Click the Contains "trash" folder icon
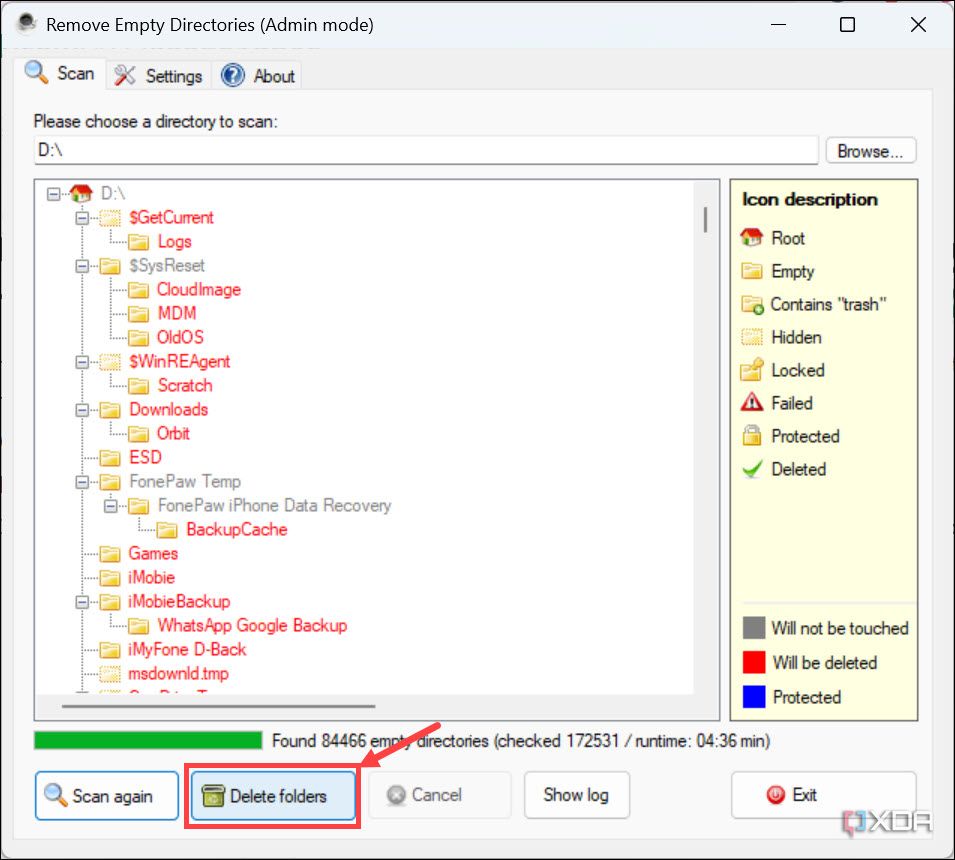The image size is (955, 860). tap(752, 304)
